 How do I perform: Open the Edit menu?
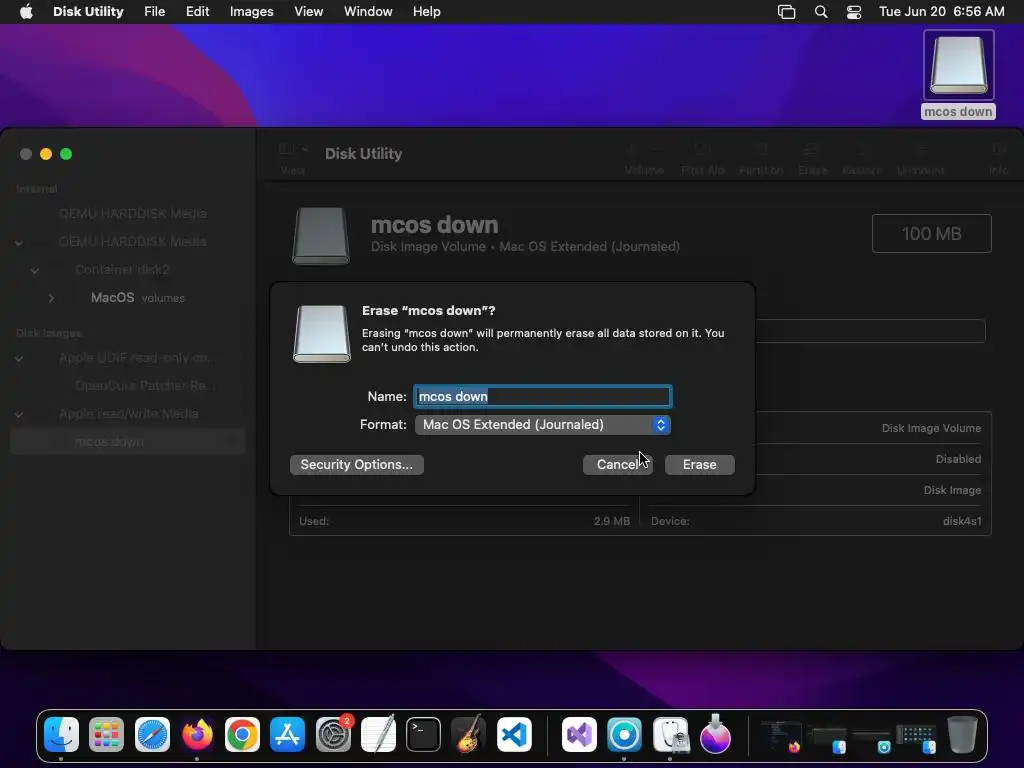(x=197, y=12)
